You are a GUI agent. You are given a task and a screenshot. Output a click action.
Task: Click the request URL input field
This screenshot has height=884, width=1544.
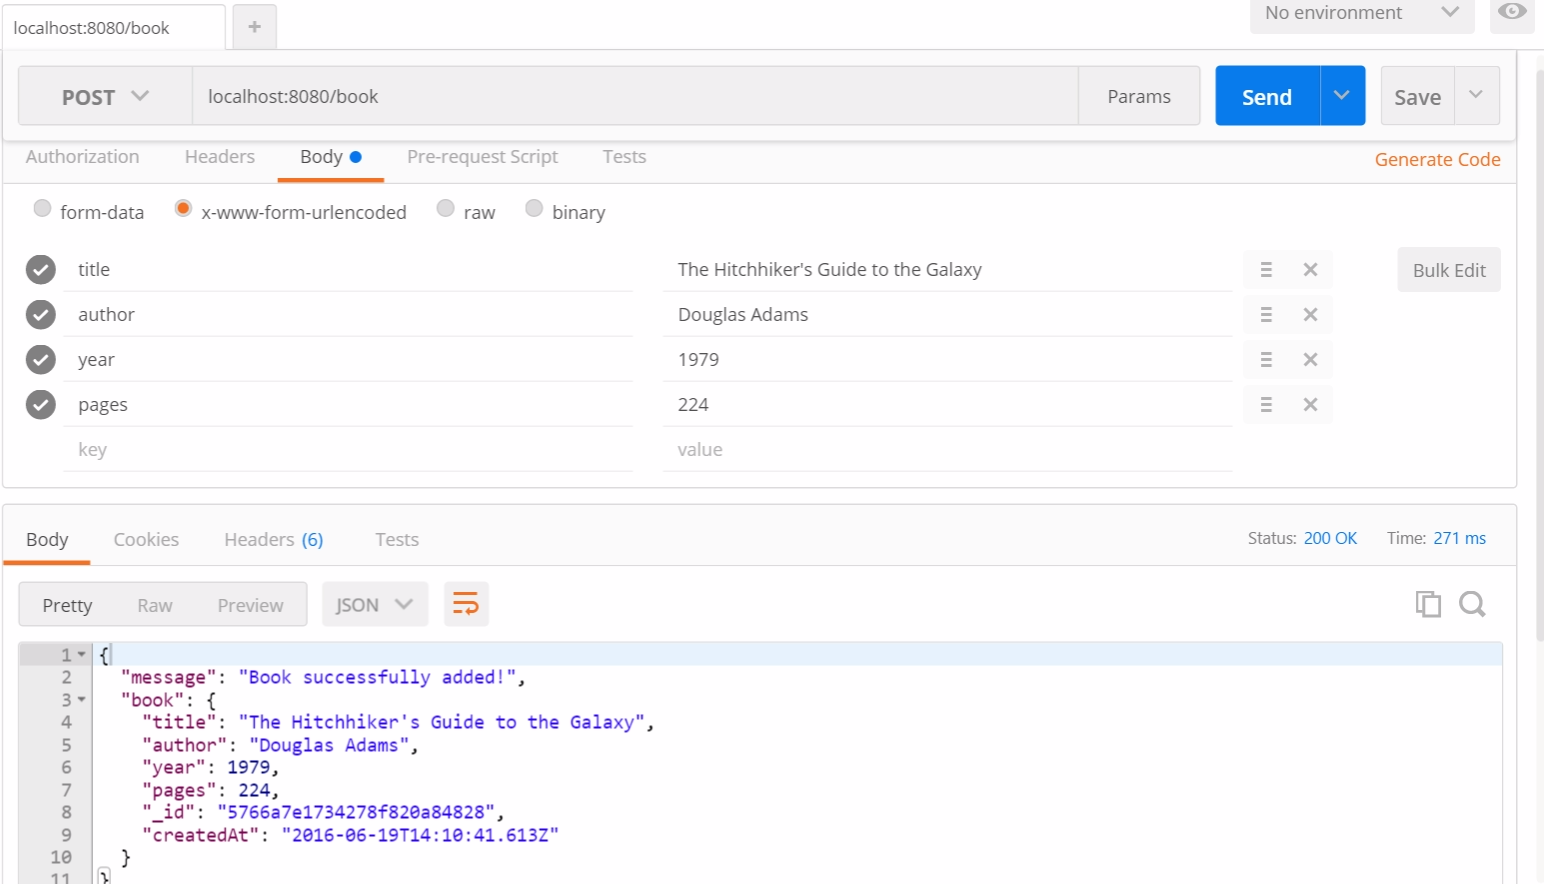[x=634, y=97]
